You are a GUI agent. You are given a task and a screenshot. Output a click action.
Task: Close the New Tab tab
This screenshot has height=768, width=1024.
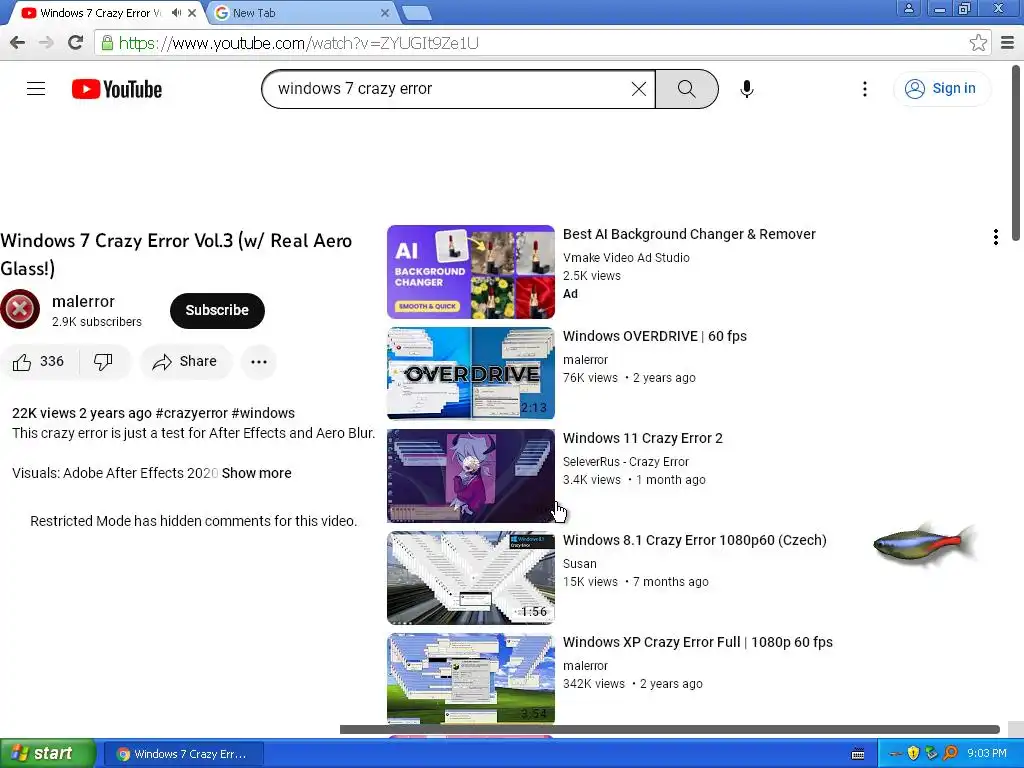(x=385, y=13)
